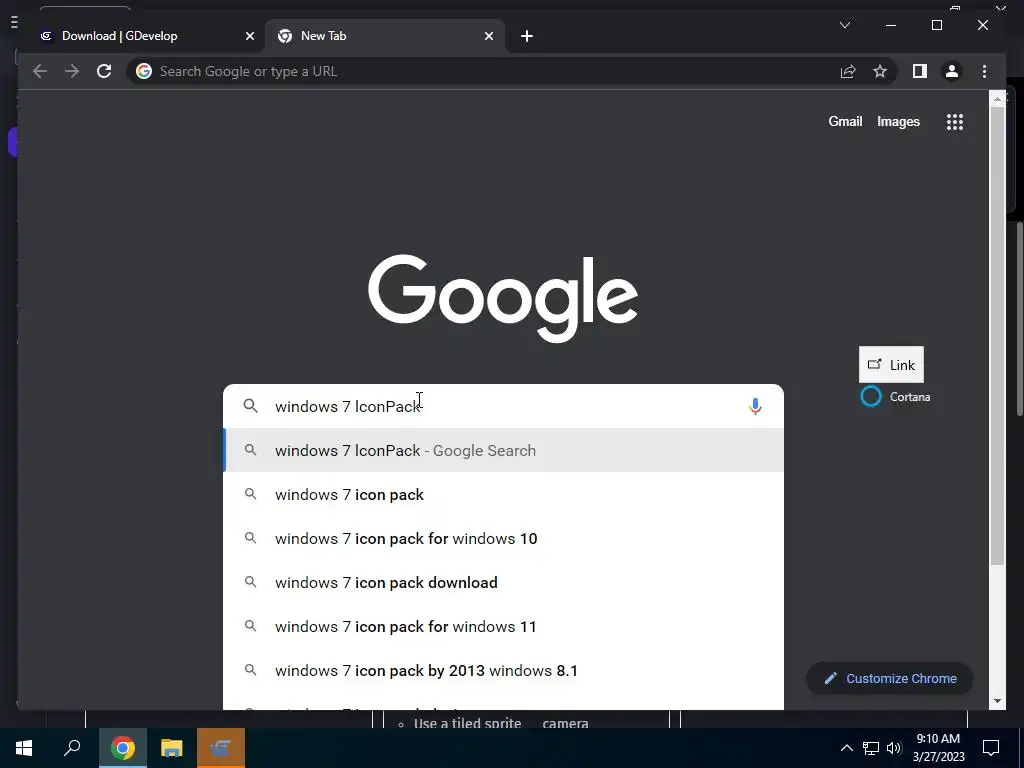Image resolution: width=1024 pixels, height=768 pixels.
Task: Open the Chrome profile avatar menu
Action: point(952,71)
